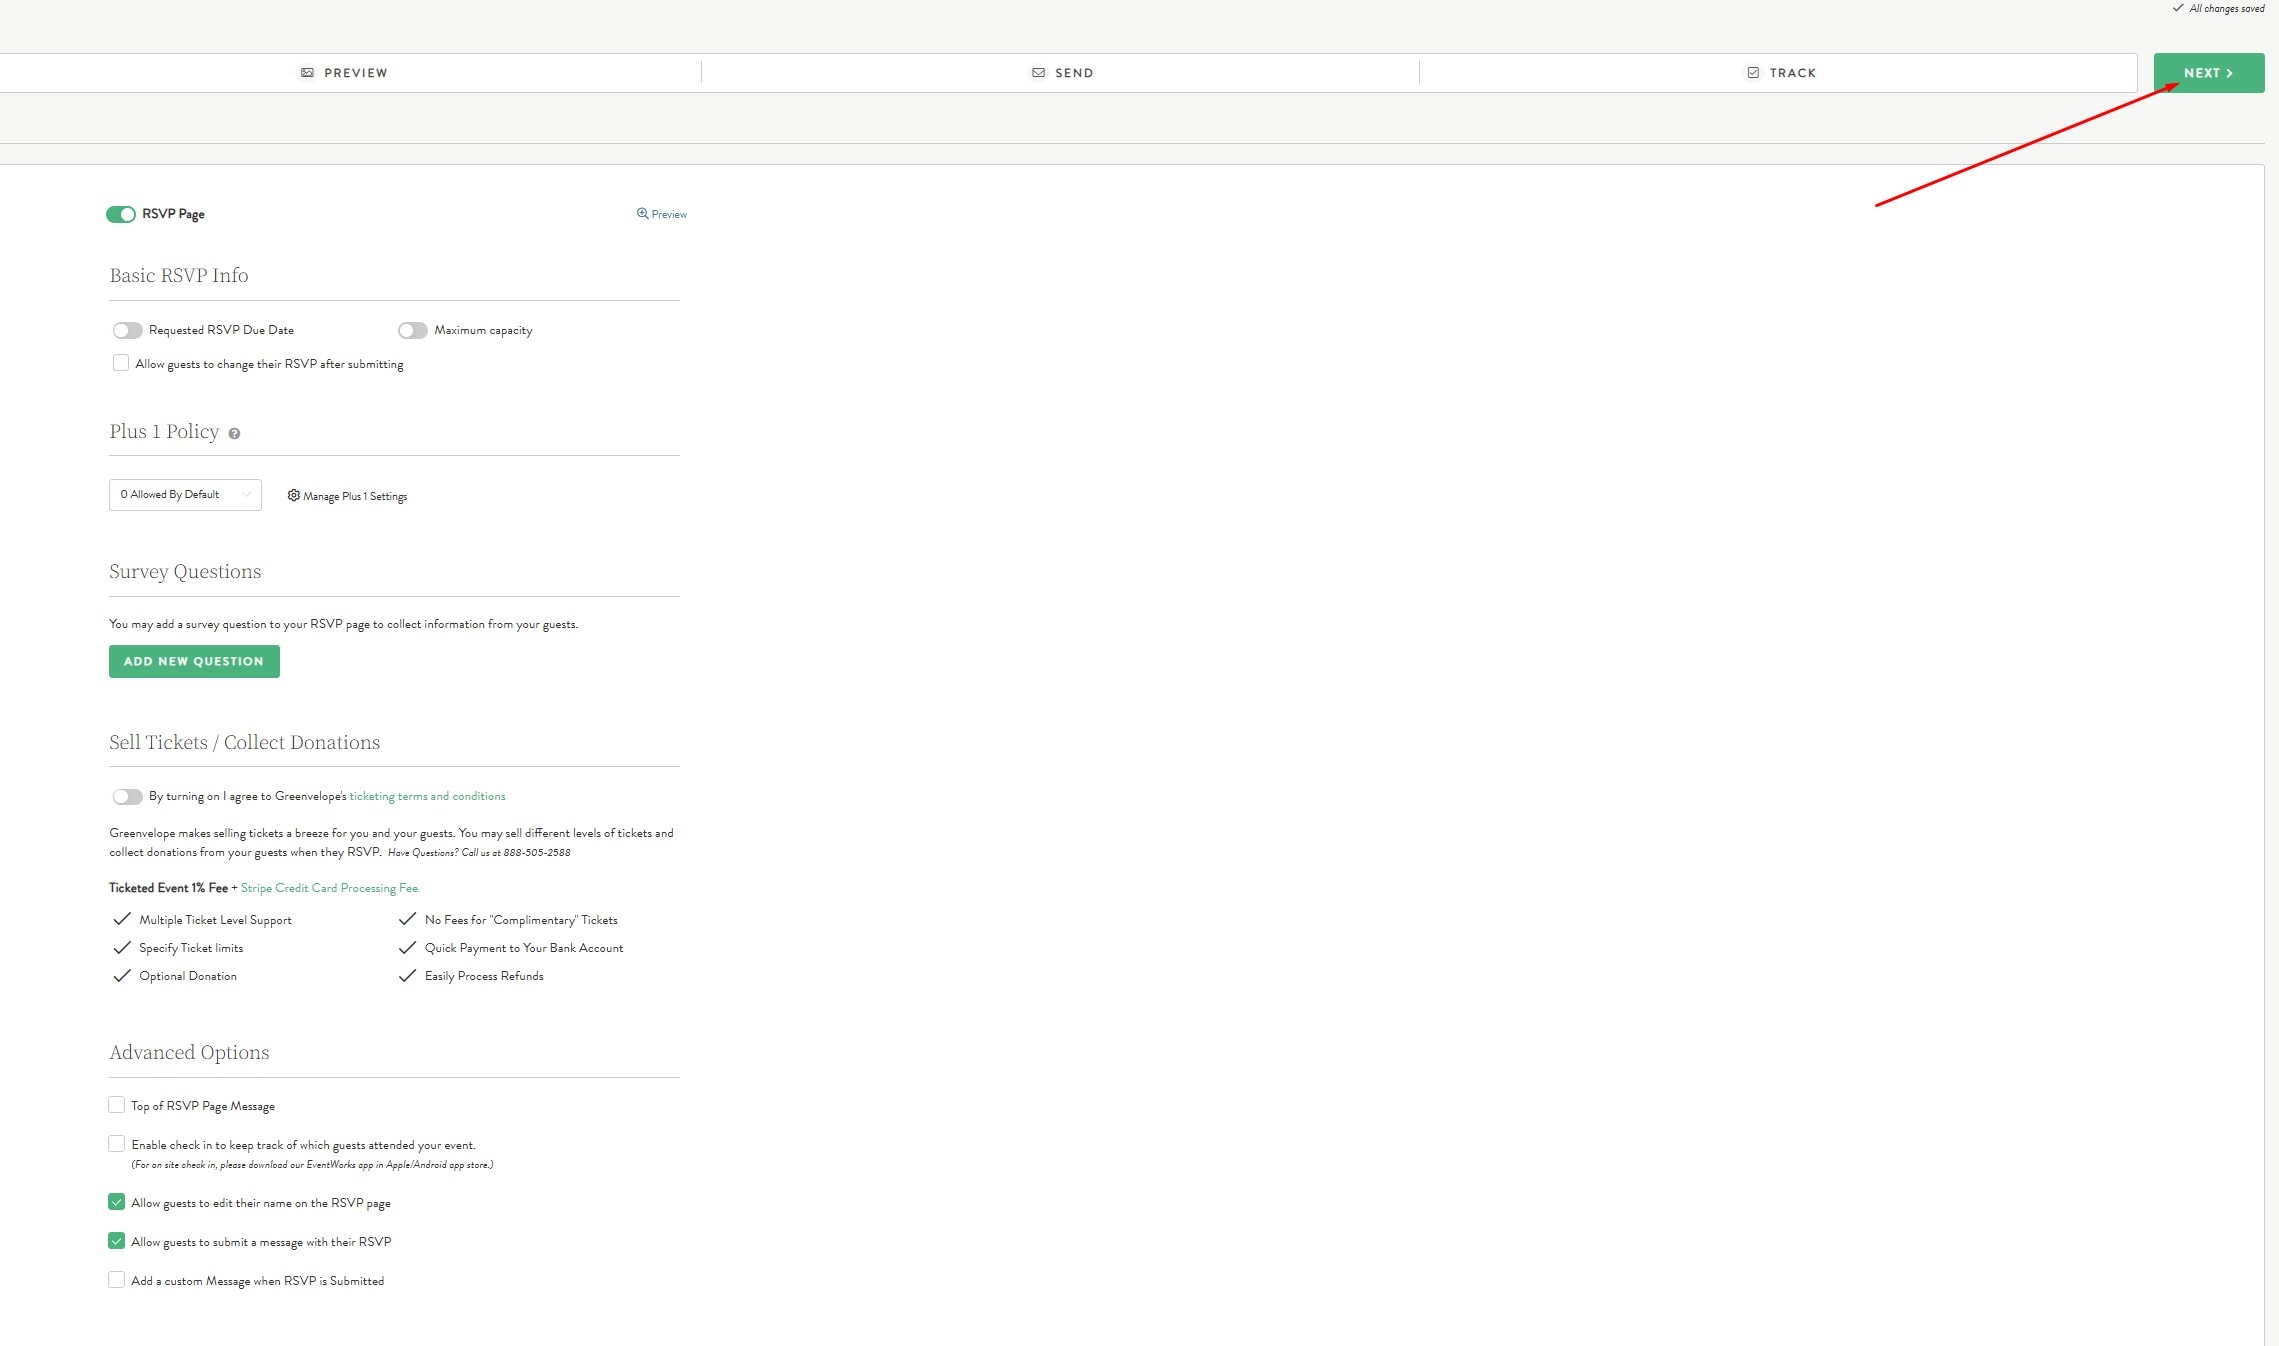Uncheck Allow guests to edit their name
Screen dimensions: 2279x1346
pyautogui.click(x=117, y=1202)
